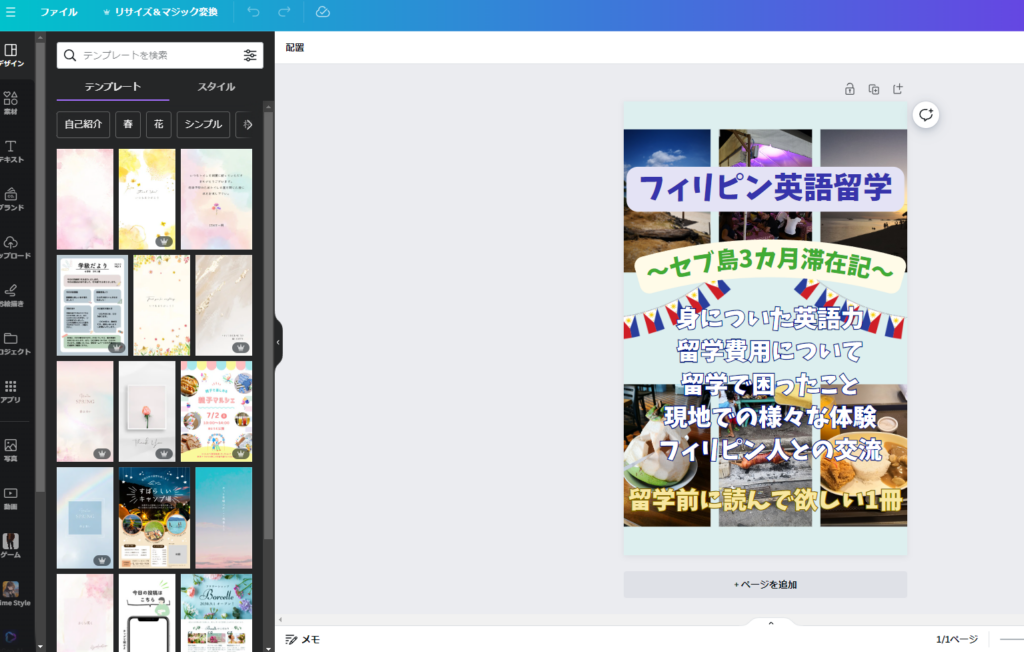This screenshot has width=1024, height=652.
Task: Open the 素材 elements panel
Action: 11,103
